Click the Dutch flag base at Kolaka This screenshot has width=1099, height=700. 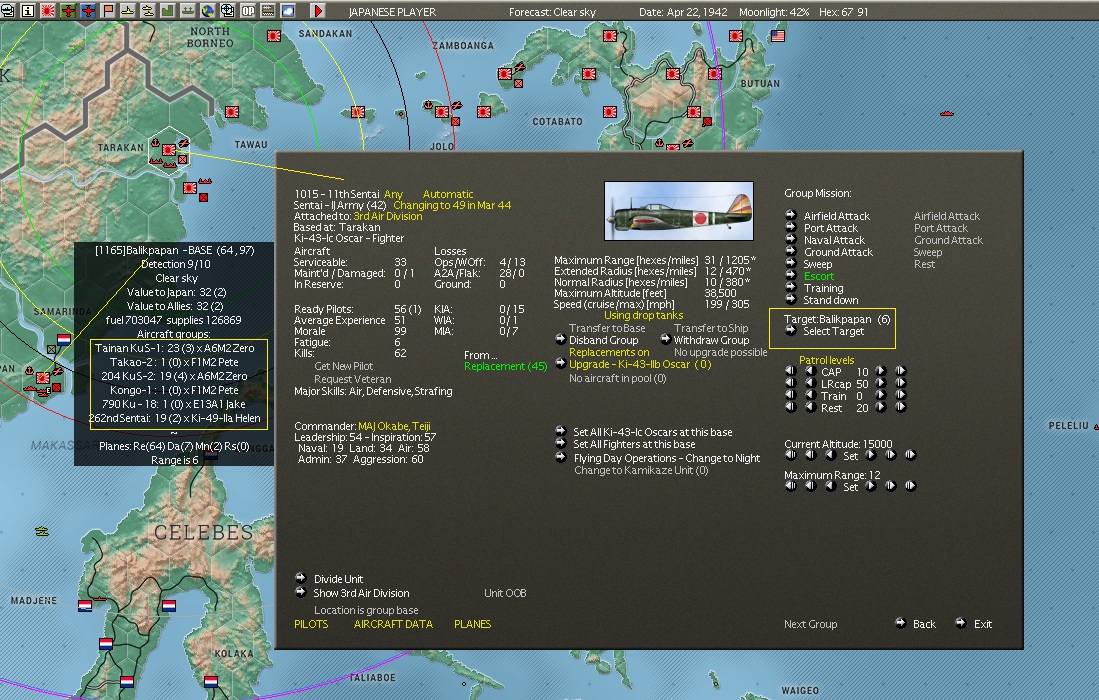(211, 681)
